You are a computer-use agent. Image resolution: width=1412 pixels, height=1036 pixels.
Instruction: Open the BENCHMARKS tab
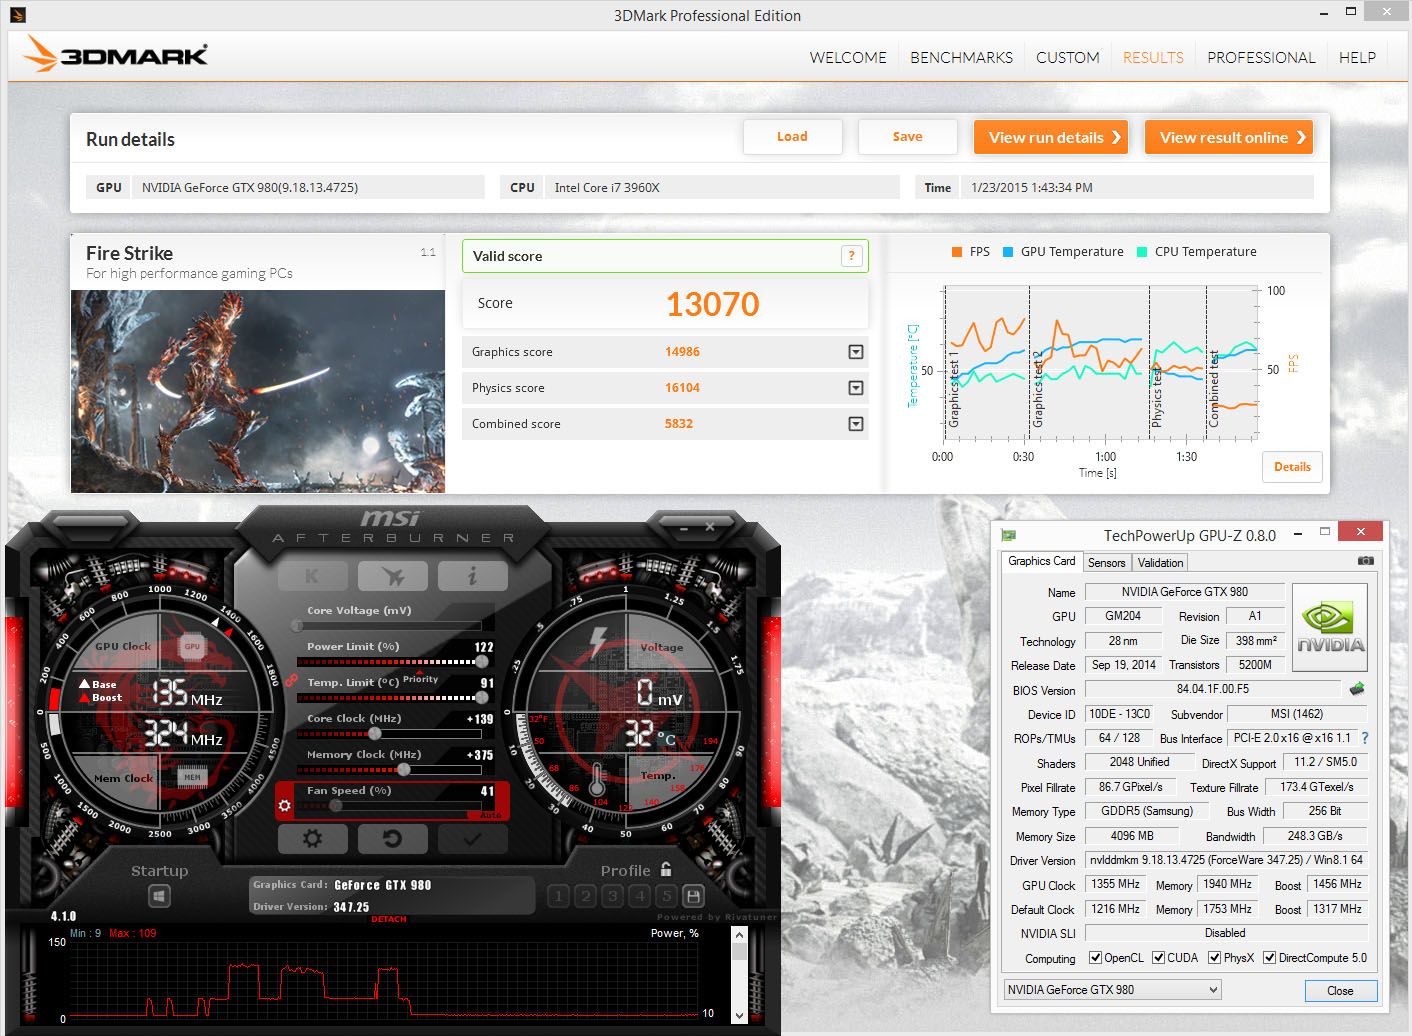point(961,58)
